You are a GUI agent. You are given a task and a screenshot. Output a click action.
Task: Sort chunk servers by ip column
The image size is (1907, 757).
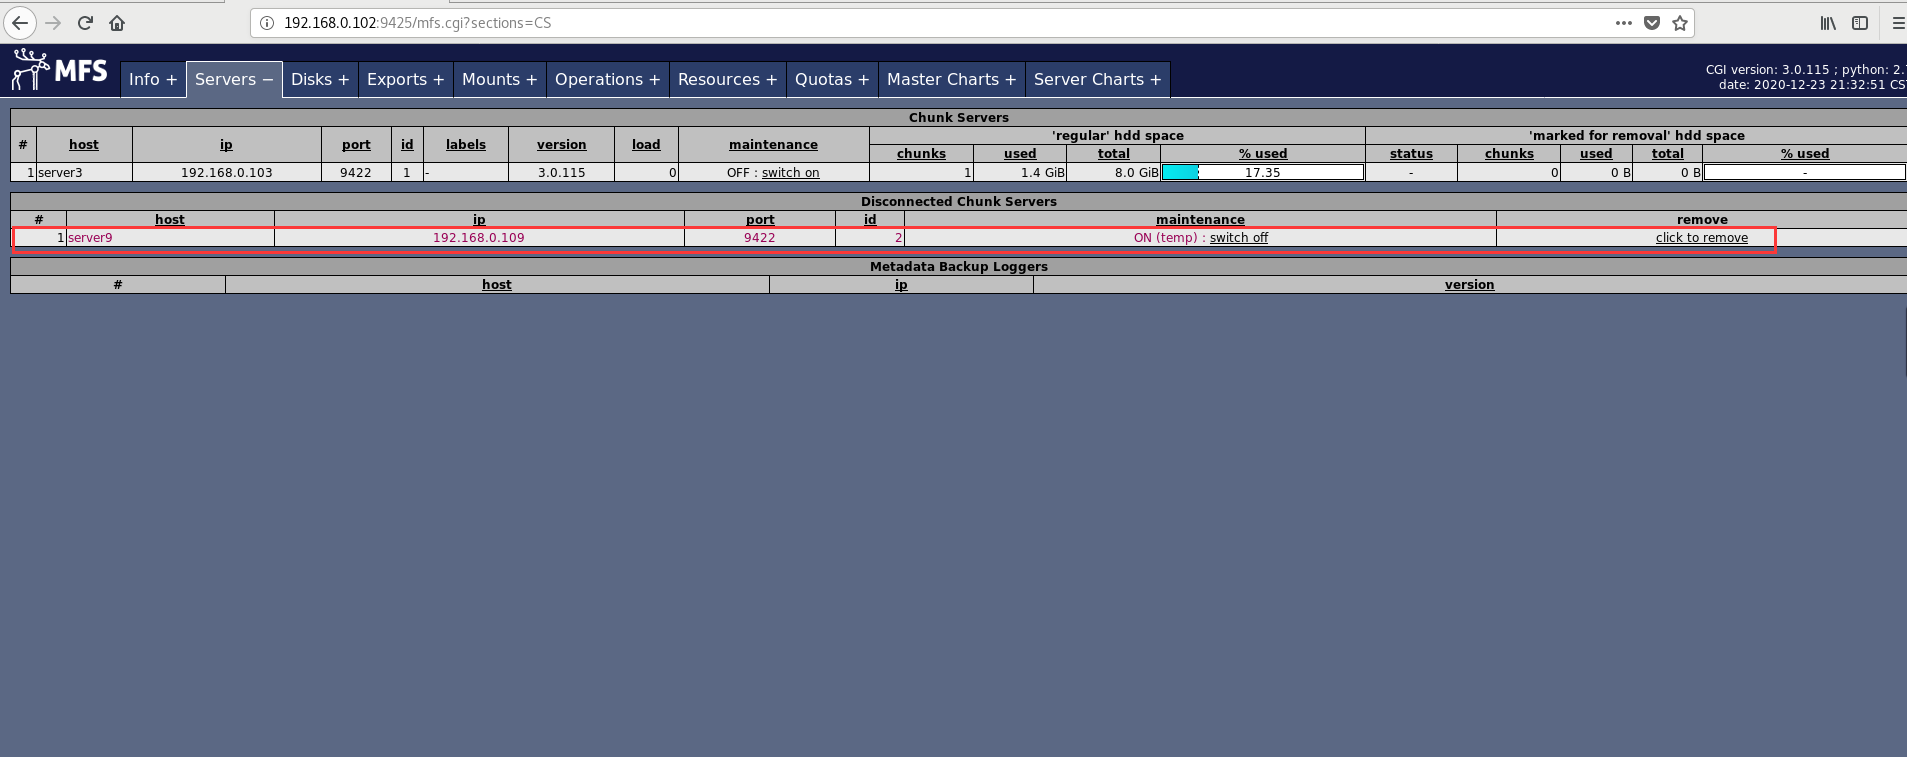(x=226, y=145)
